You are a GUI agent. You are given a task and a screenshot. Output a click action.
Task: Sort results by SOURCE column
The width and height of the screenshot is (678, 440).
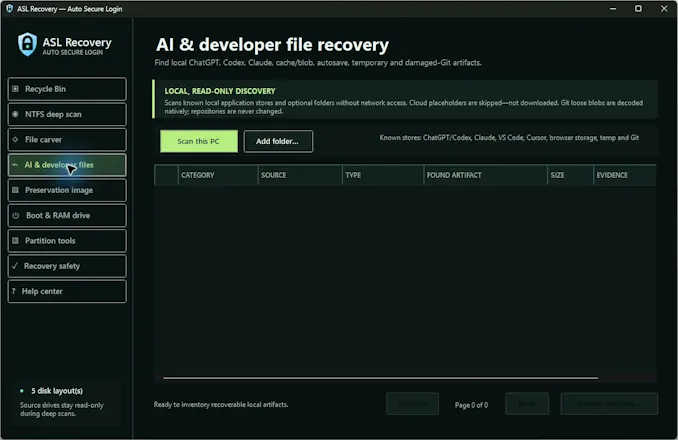pyautogui.click(x=300, y=175)
